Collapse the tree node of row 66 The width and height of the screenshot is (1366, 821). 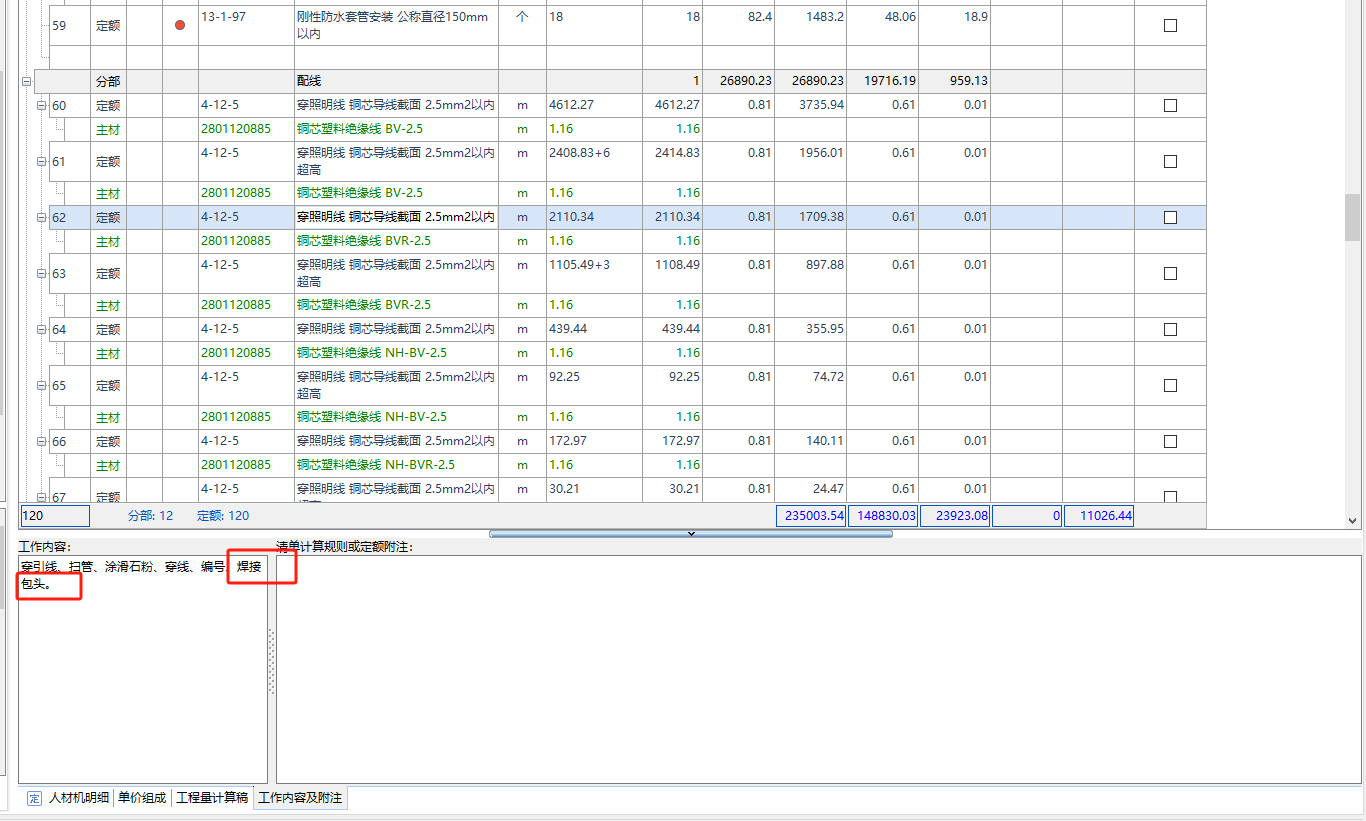coord(42,441)
